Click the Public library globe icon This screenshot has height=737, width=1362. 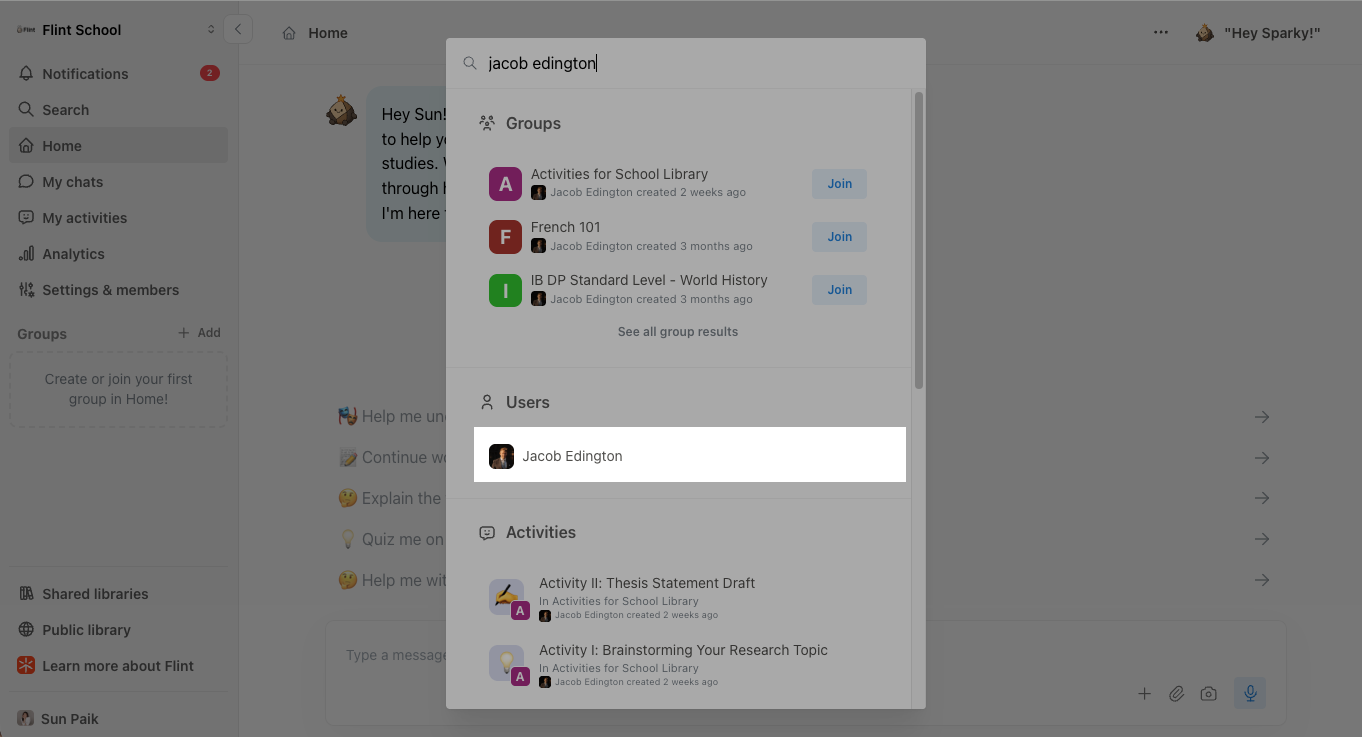26,630
